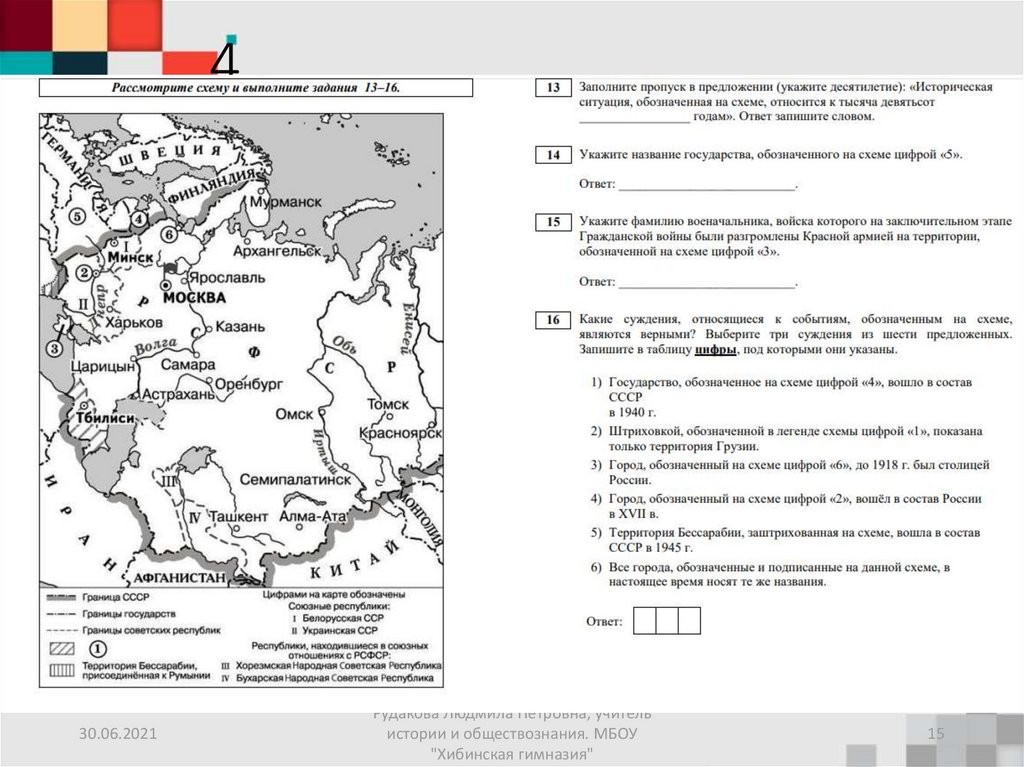Click the ШВЕЦИЯ country label

[170, 157]
